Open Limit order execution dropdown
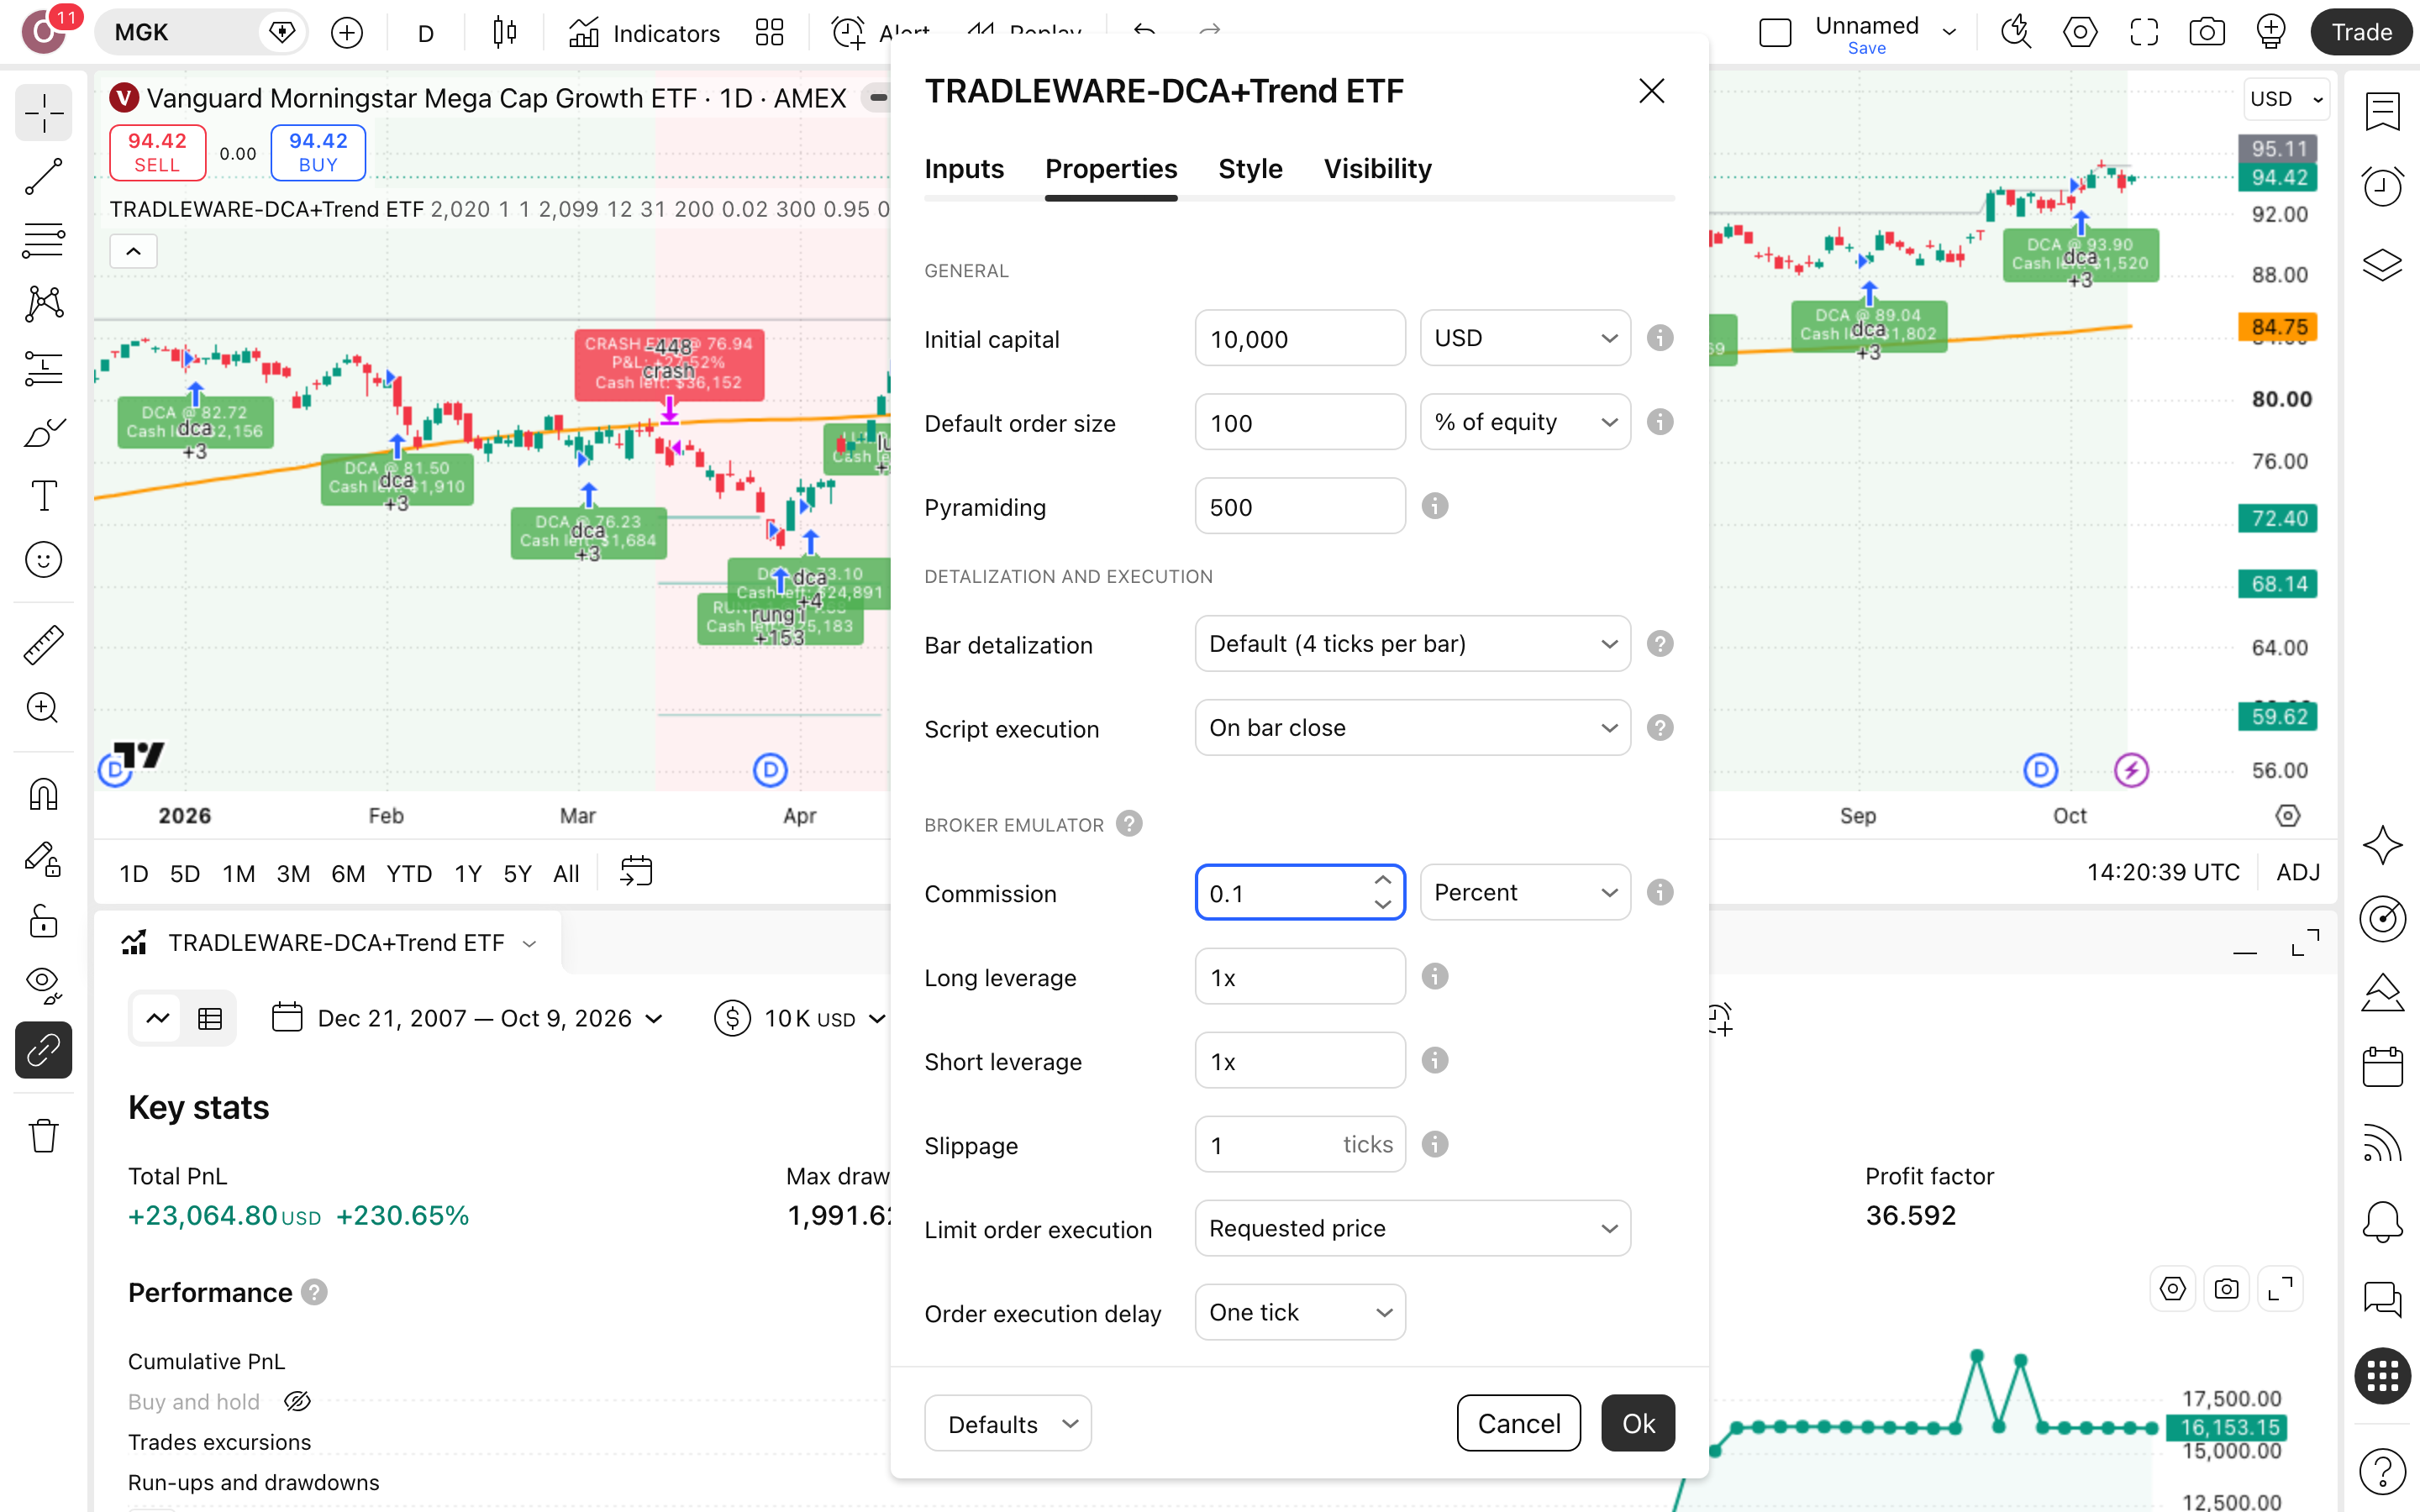The image size is (2420, 1512). coord(1412,1228)
